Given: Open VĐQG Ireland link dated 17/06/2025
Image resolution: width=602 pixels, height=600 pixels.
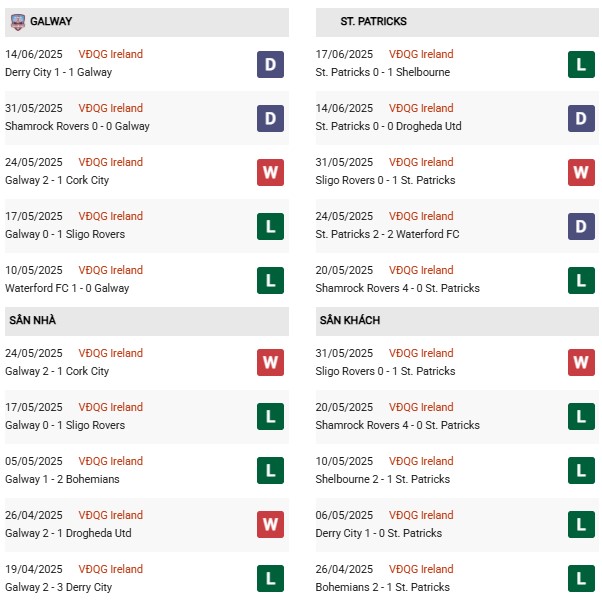Looking at the screenshot, I should [x=421, y=54].
